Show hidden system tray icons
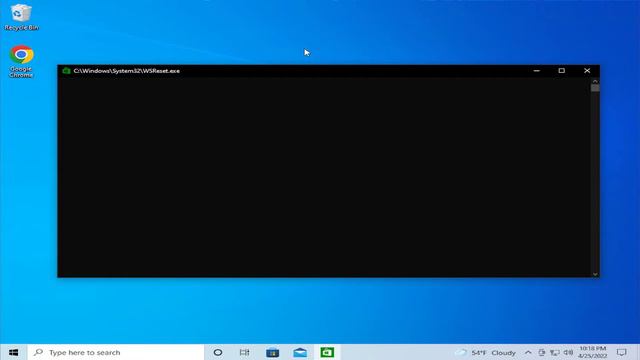This screenshot has width=640, height=360. coord(528,352)
